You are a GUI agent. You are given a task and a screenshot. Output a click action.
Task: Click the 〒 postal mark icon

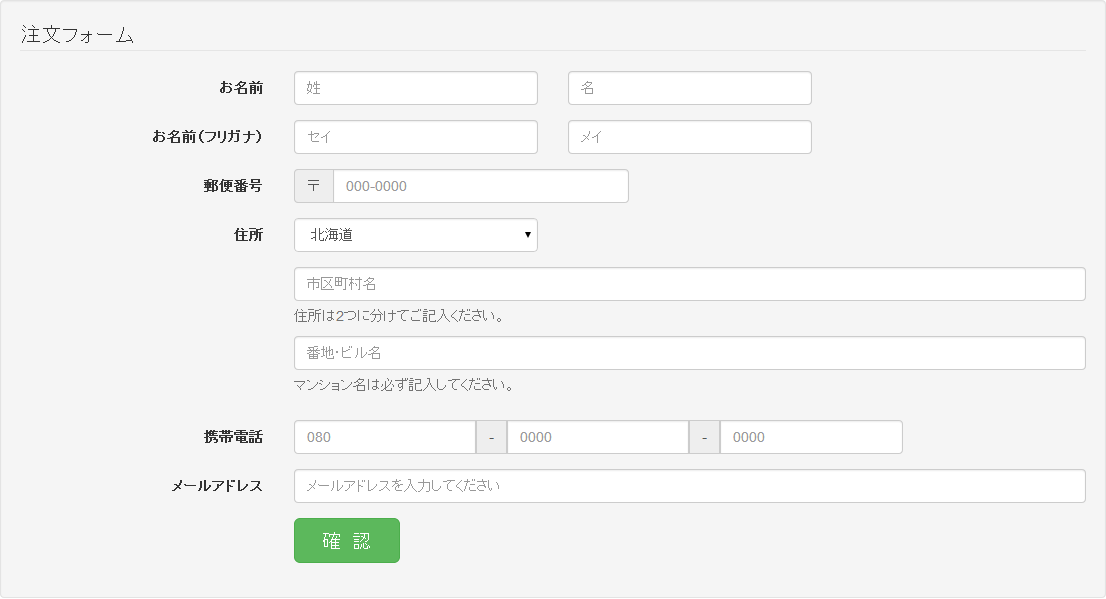point(314,186)
